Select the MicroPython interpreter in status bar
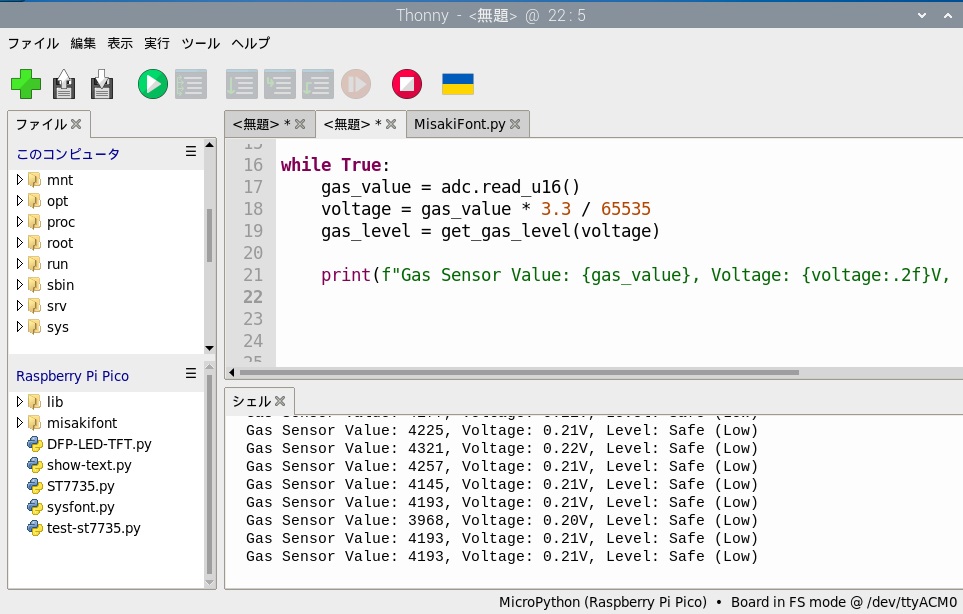 point(603,602)
